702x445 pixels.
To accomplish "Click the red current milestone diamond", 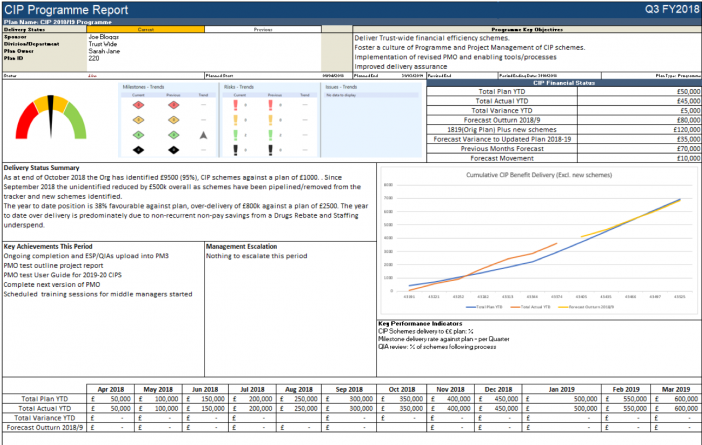I will point(138,105).
